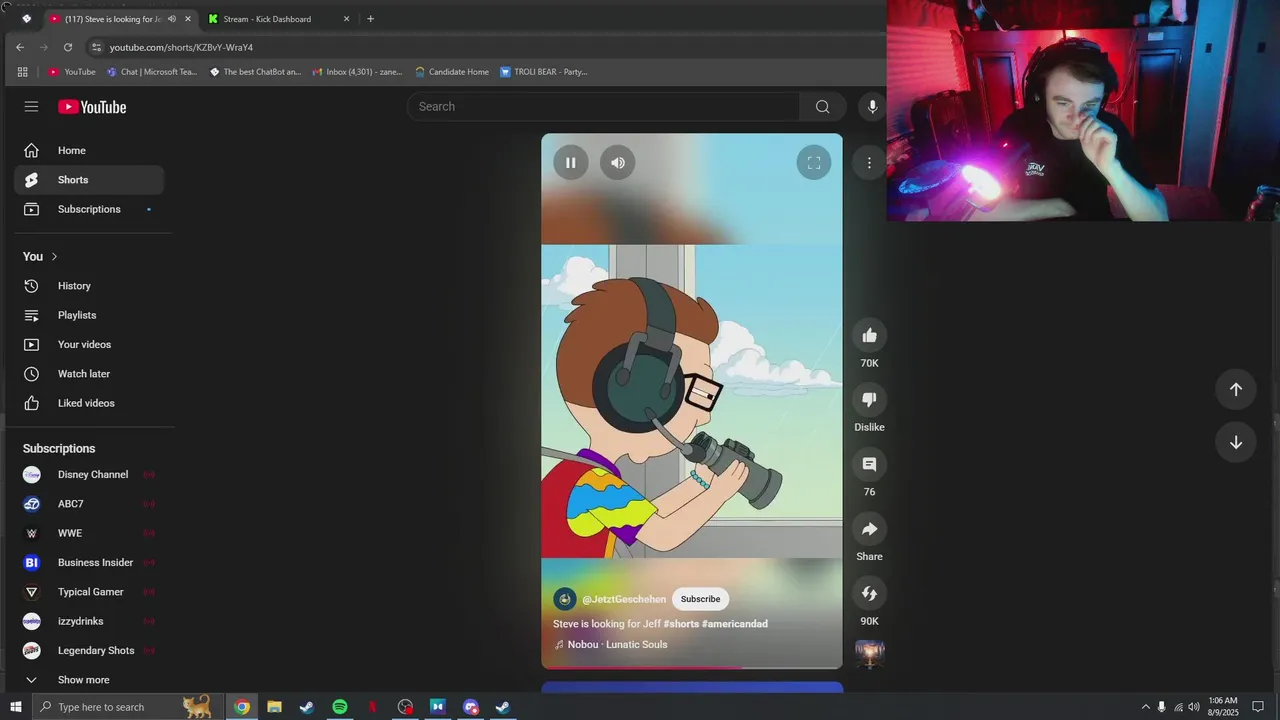Screen dimensions: 1280x720
Task: Mute the Short's volume
Action: 618,163
